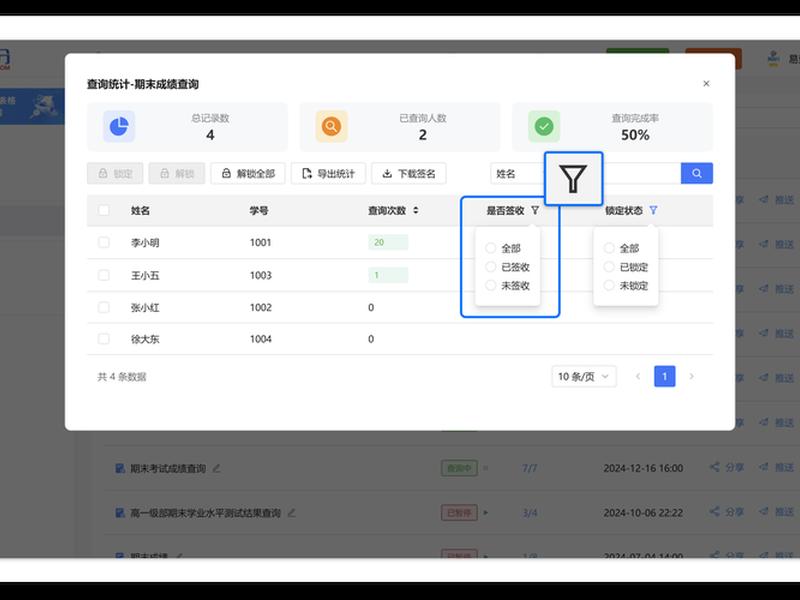Edit 期末考试成绩查询 name pencil icon, background page

coord(216,468)
